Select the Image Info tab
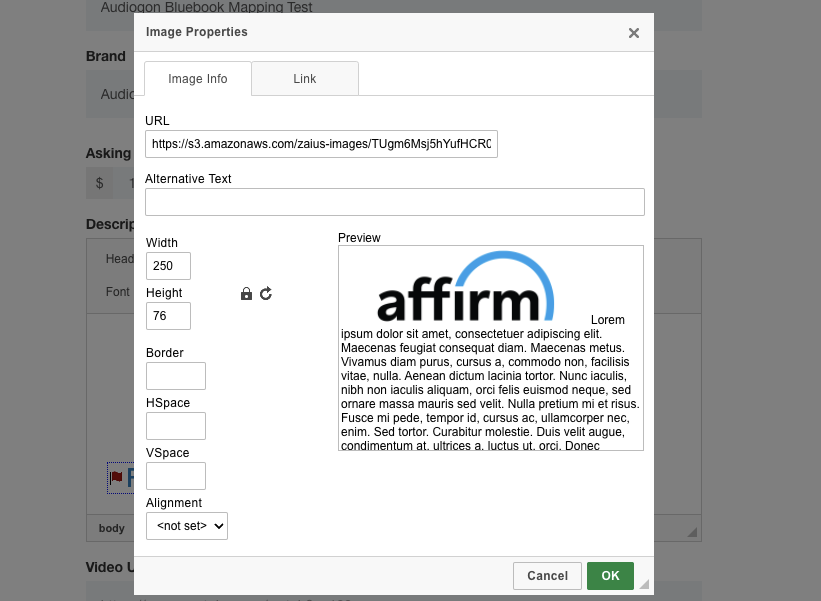 pos(198,79)
